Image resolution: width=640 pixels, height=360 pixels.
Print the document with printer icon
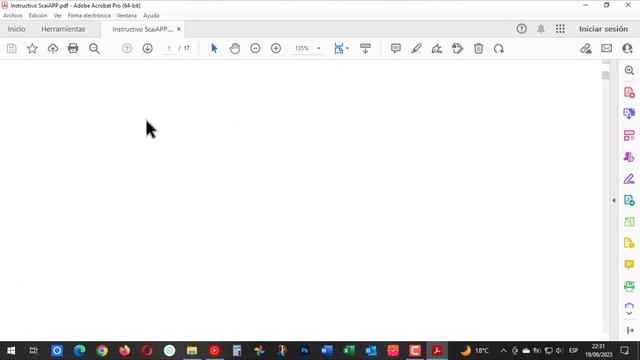click(x=73, y=49)
